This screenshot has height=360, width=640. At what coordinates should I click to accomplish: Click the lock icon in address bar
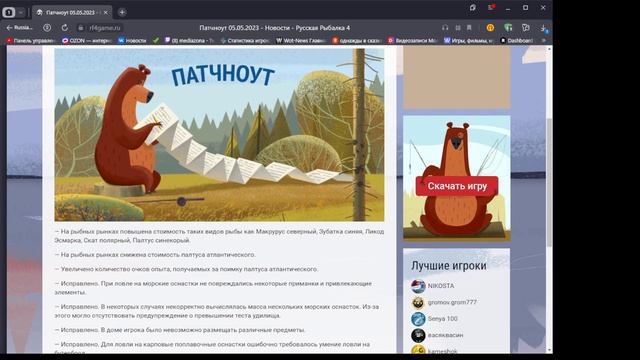pyautogui.click(x=80, y=28)
